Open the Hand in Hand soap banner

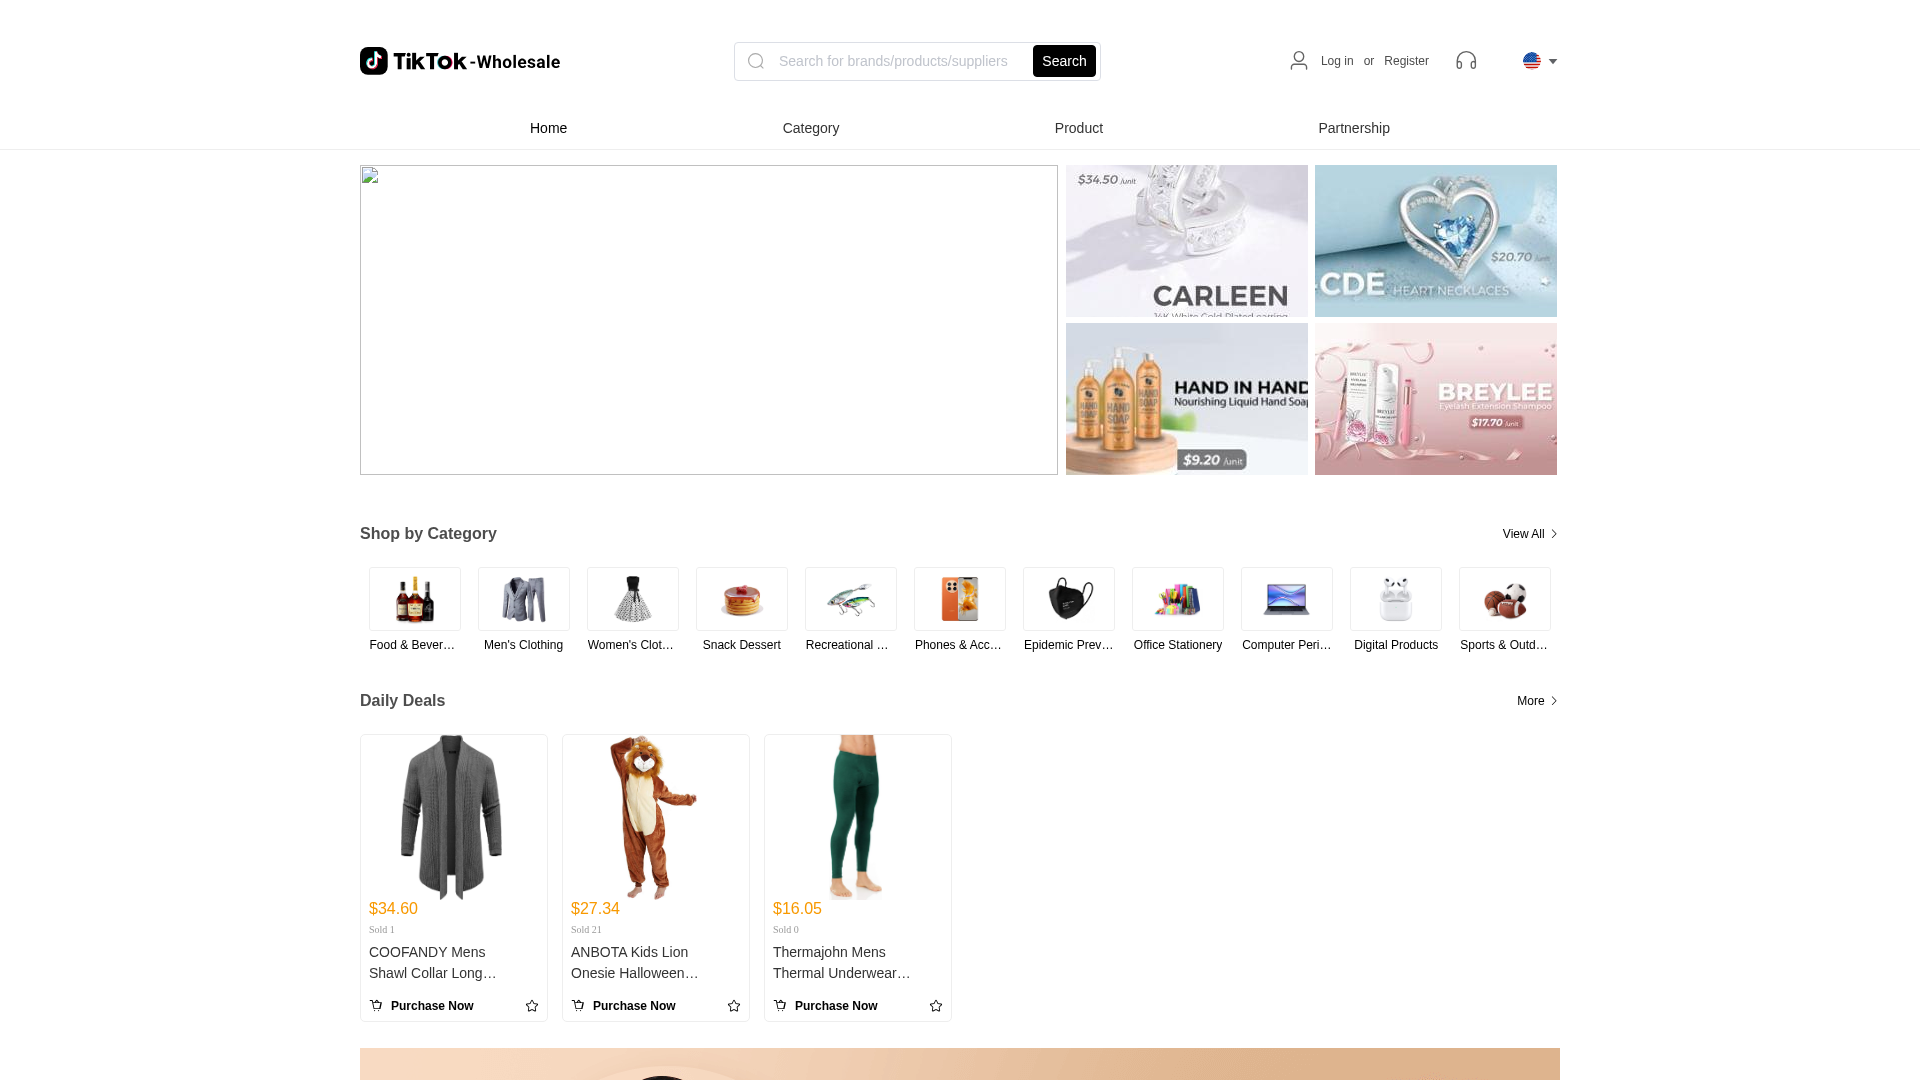point(1187,399)
